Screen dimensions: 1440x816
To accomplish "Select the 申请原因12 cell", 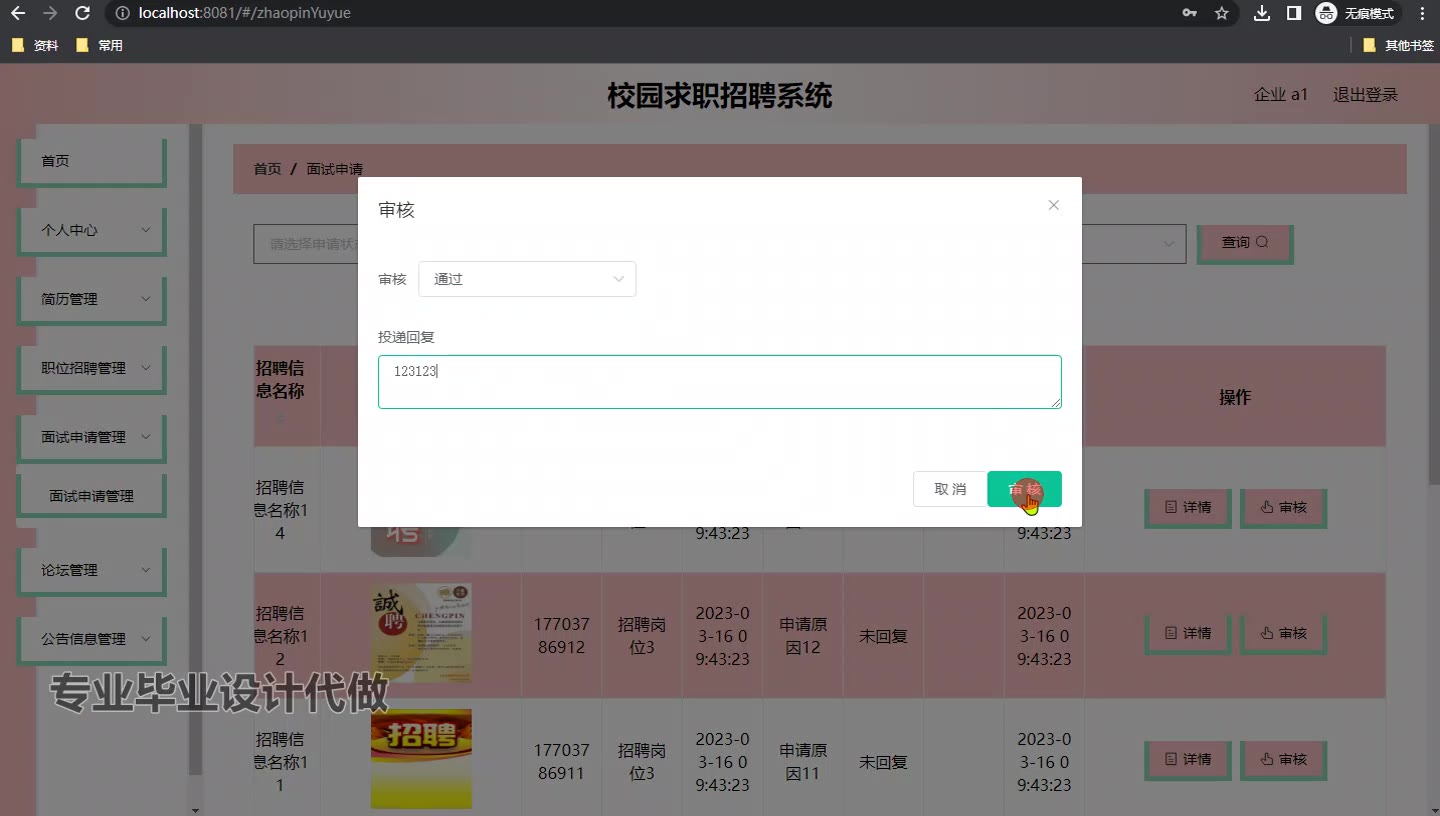I will click(x=803, y=636).
